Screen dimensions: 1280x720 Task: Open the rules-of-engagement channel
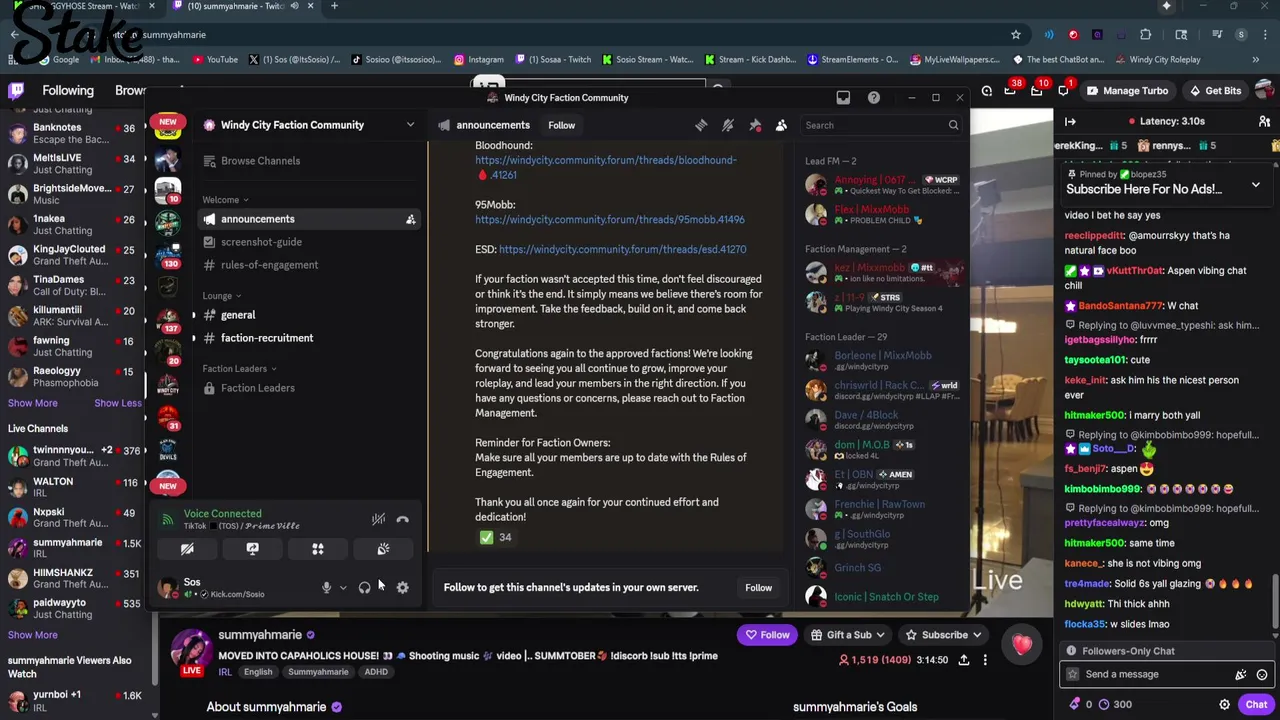click(310, 265)
